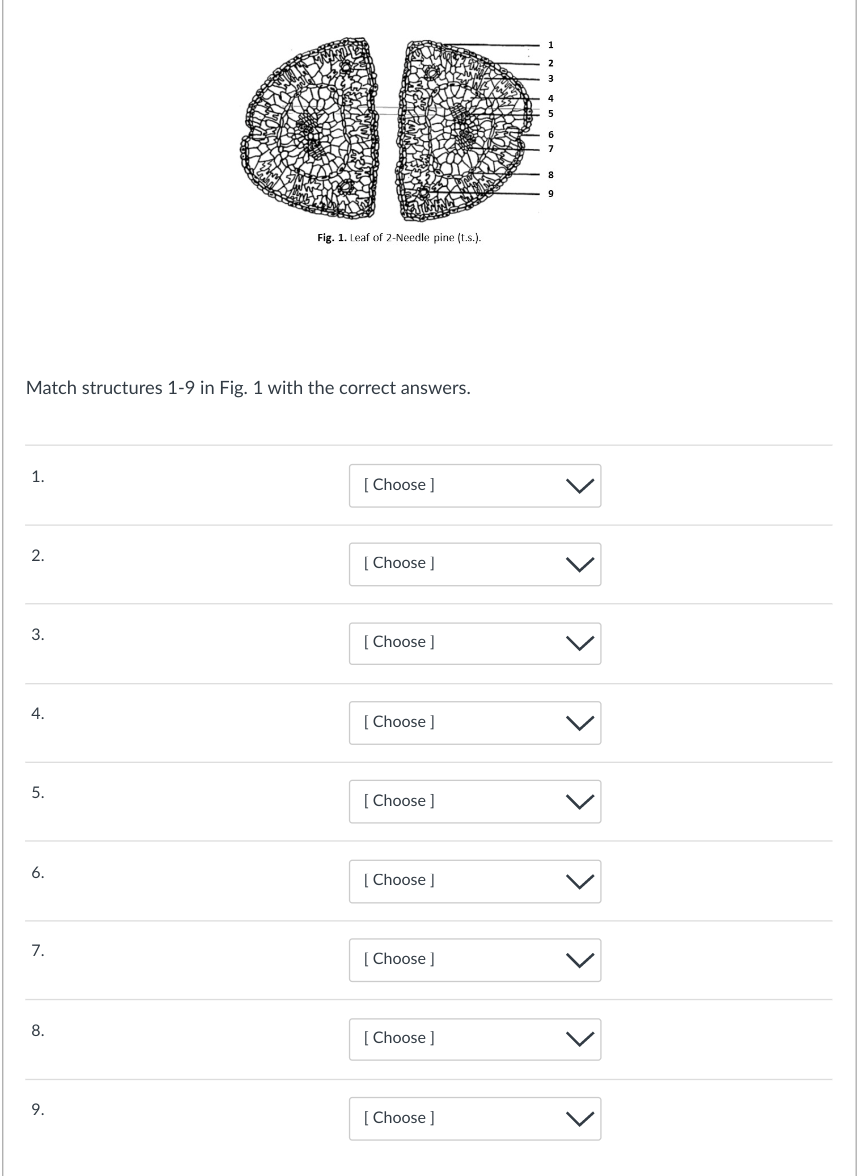Click the row number 7 on the left
The height and width of the screenshot is (1176, 867).
point(37,950)
